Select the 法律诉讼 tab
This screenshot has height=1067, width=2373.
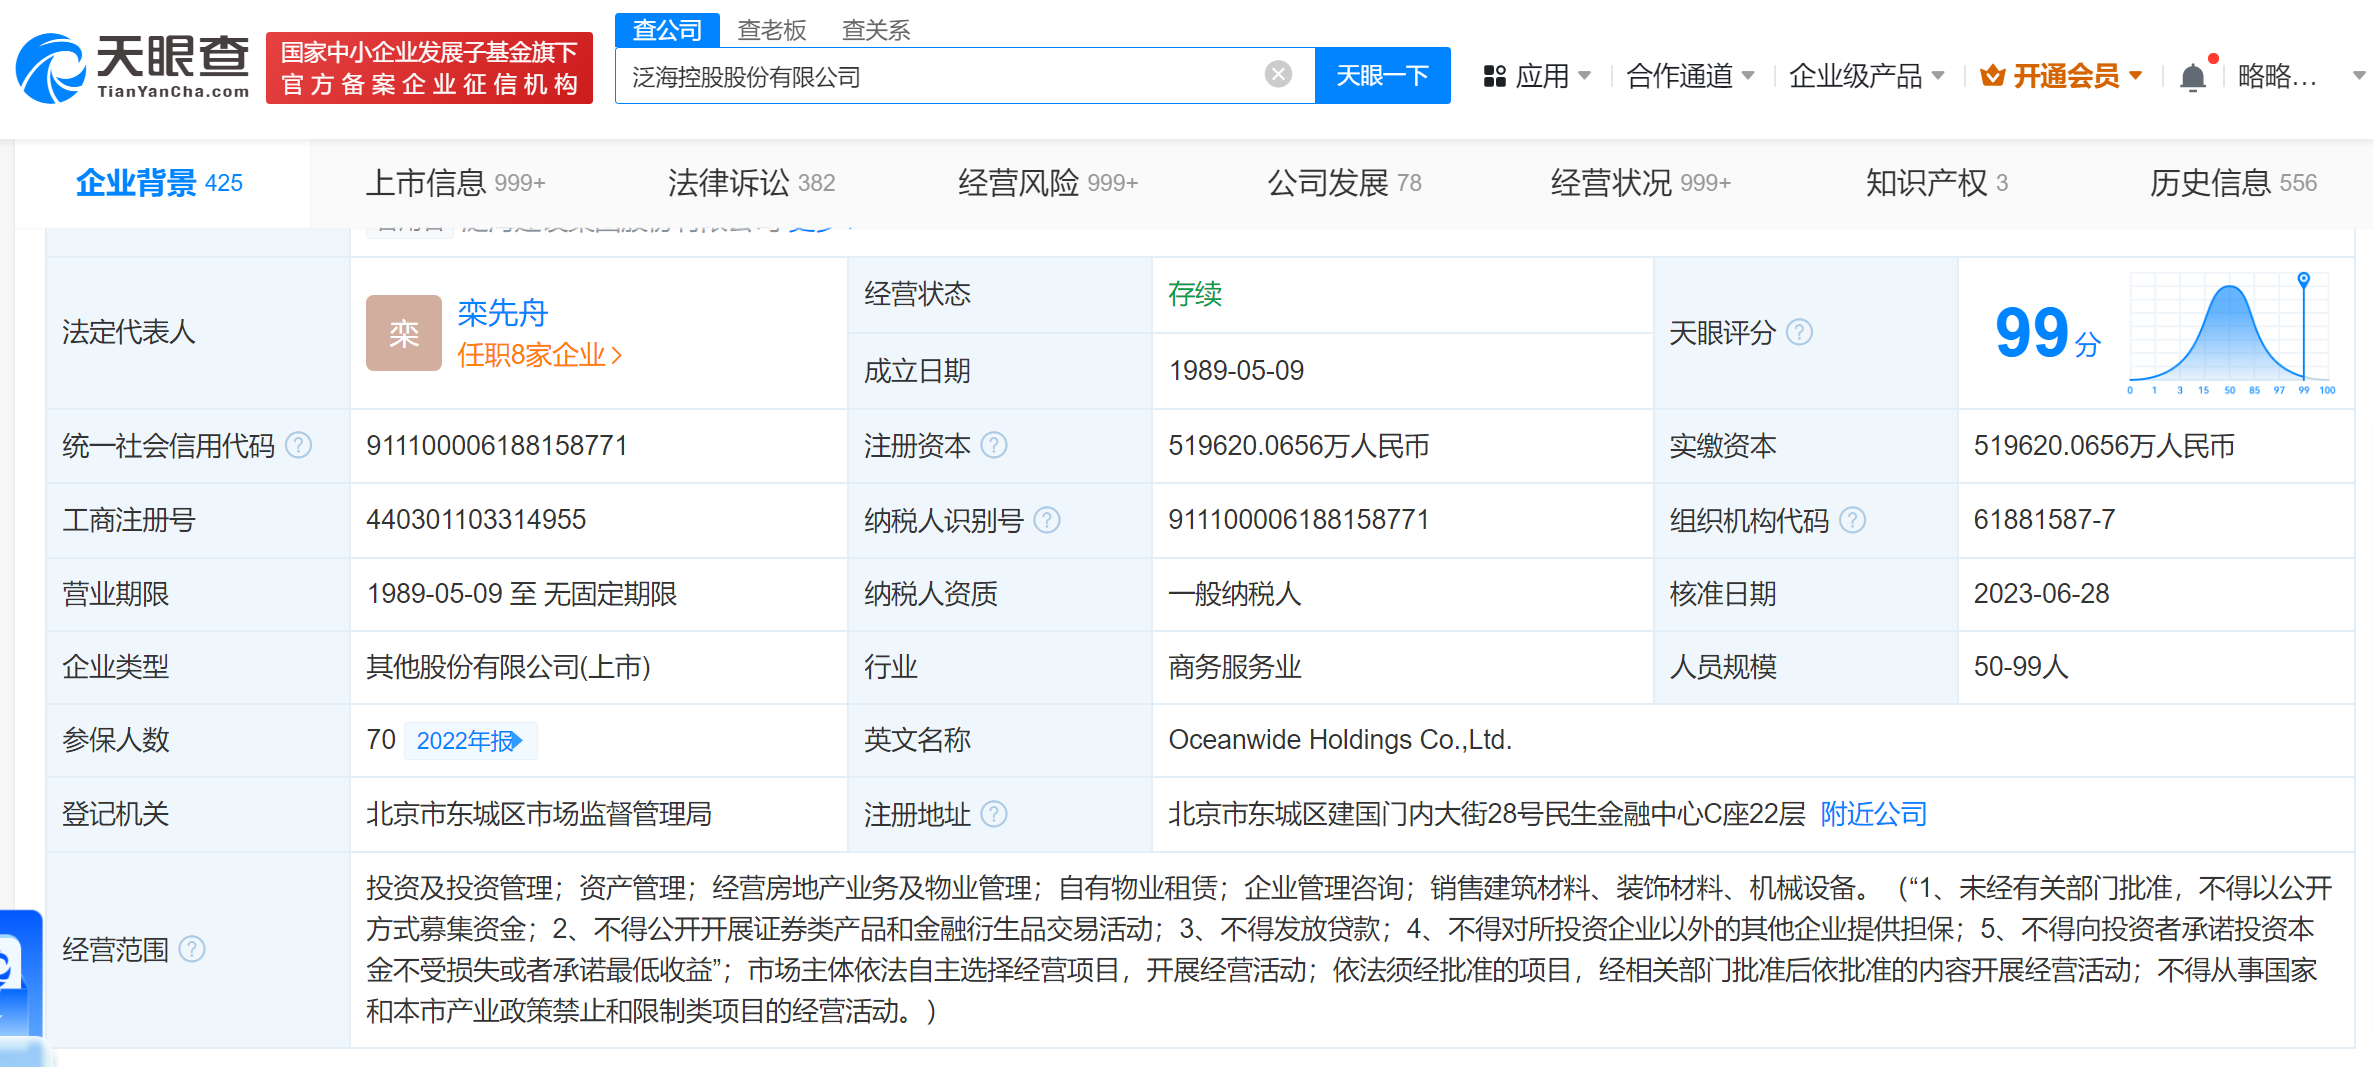pyautogui.click(x=751, y=183)
